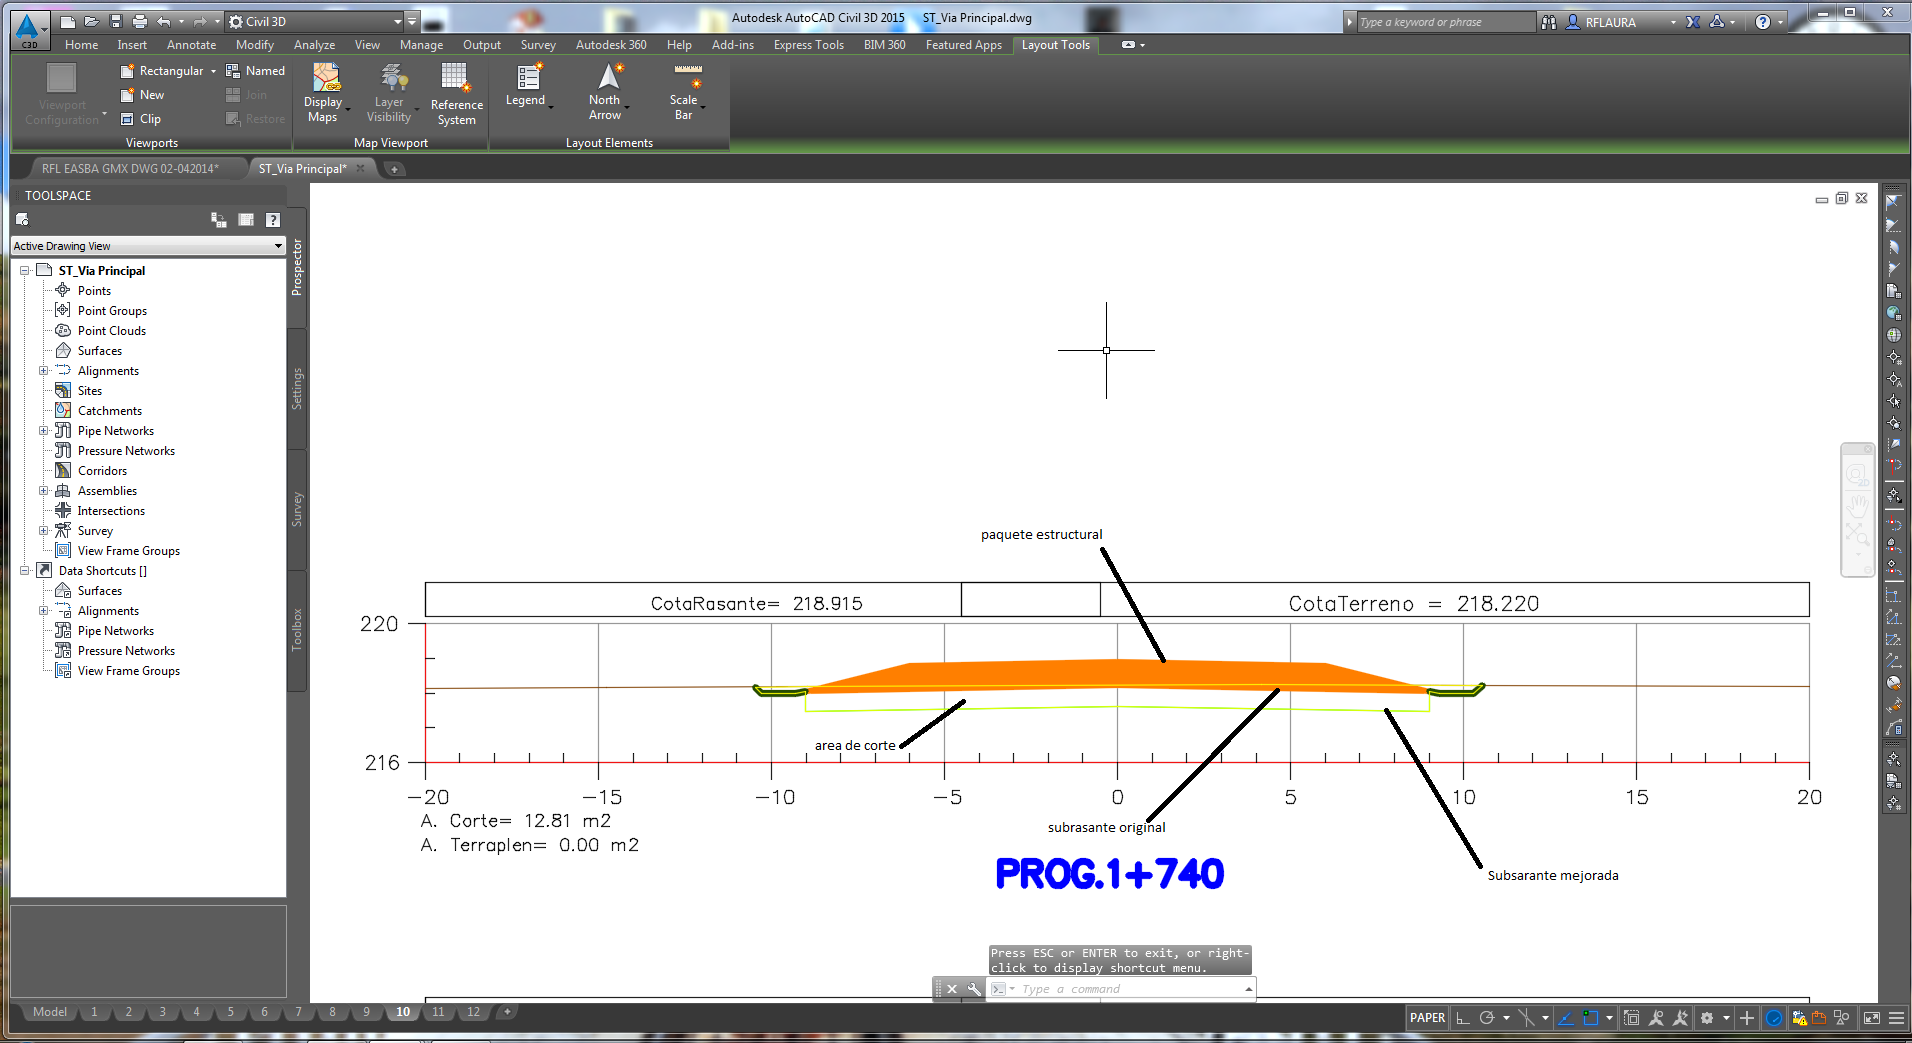Insert a Legend layout element
This screenshot has height=1043, width=1912.
tap(525, 85)
